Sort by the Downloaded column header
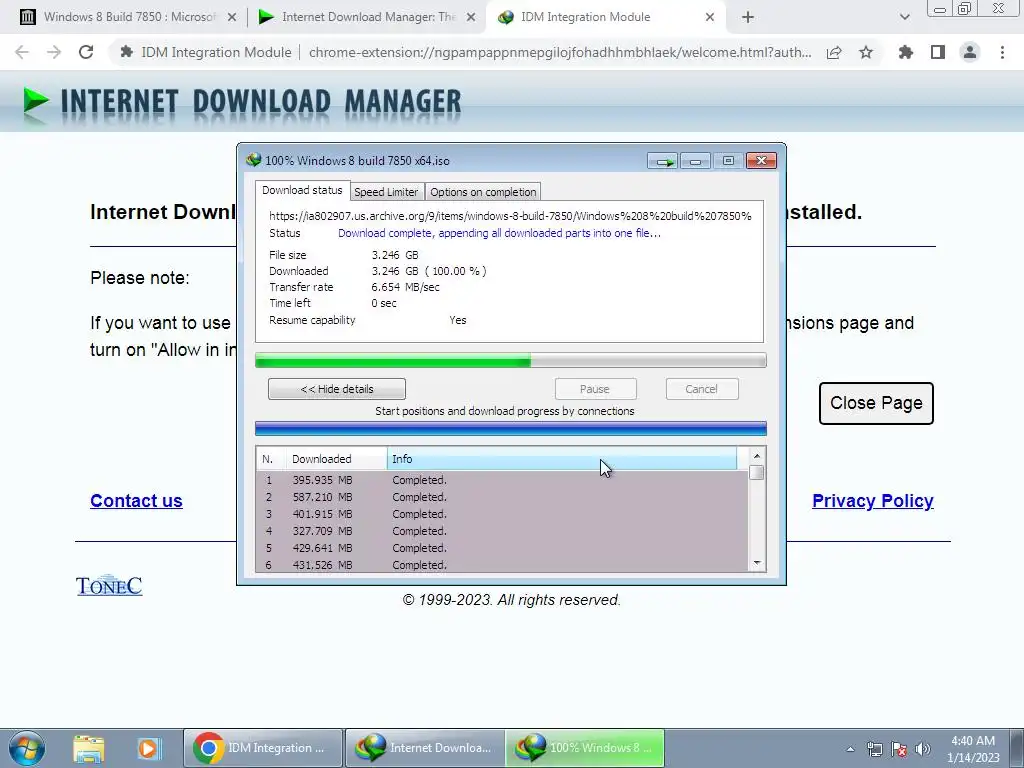The width and height of the screenshot is (1024, 768). pyautogui.click(x=336, y=459)
